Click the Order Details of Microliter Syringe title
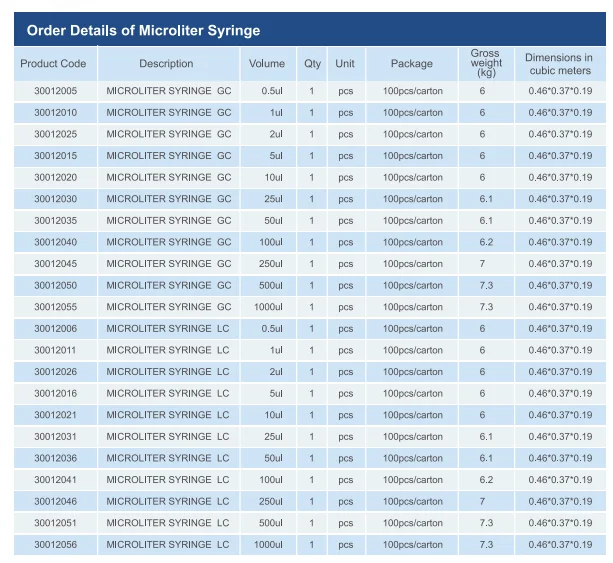 143,30
